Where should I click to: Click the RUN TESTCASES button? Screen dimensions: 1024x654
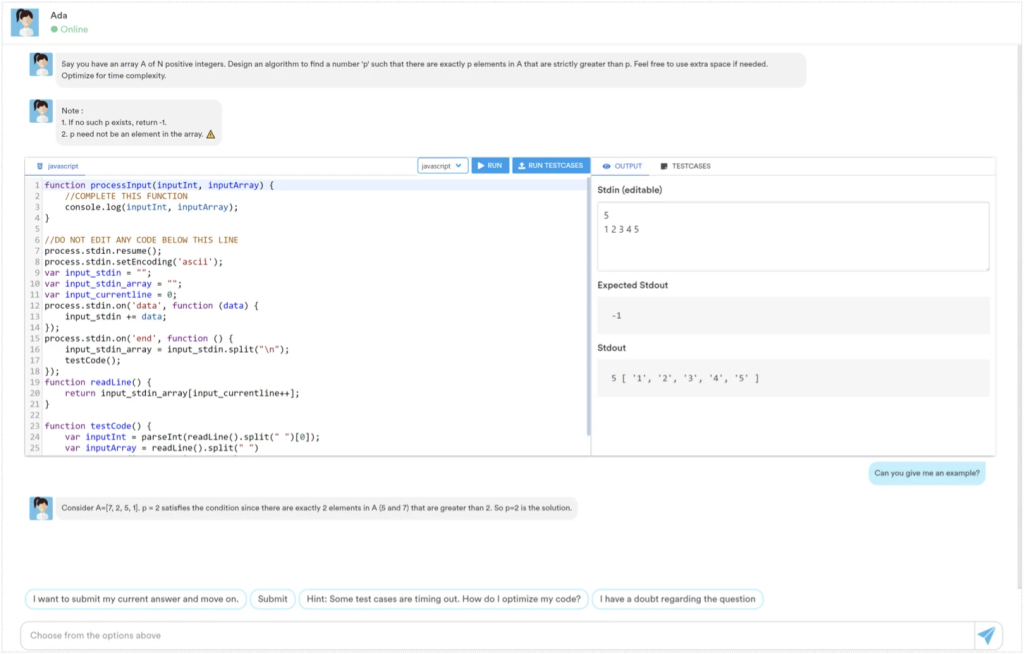point(551,165)
